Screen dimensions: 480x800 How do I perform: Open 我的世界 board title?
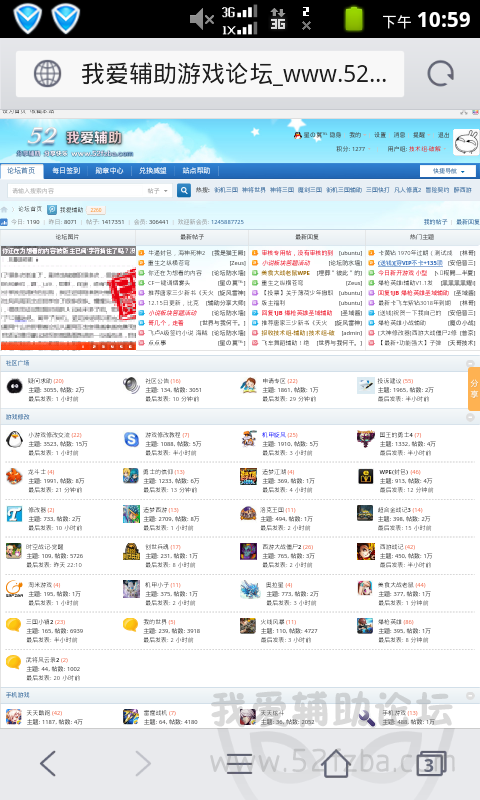coord(155,622)
